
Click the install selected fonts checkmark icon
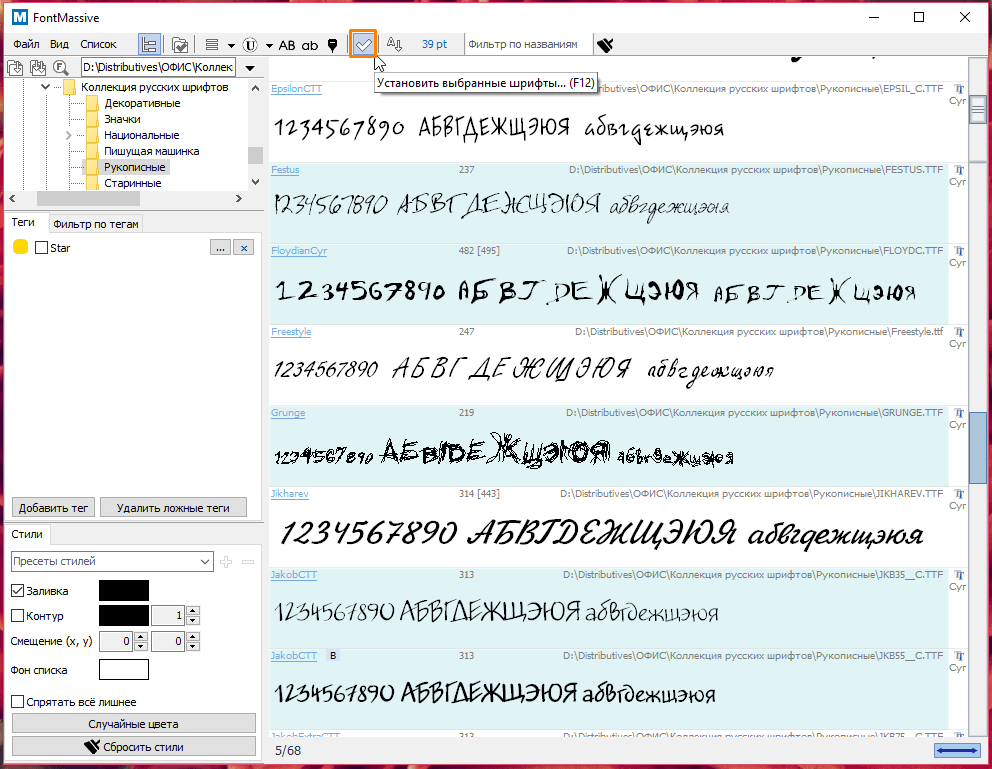click(x=364, y=45)
